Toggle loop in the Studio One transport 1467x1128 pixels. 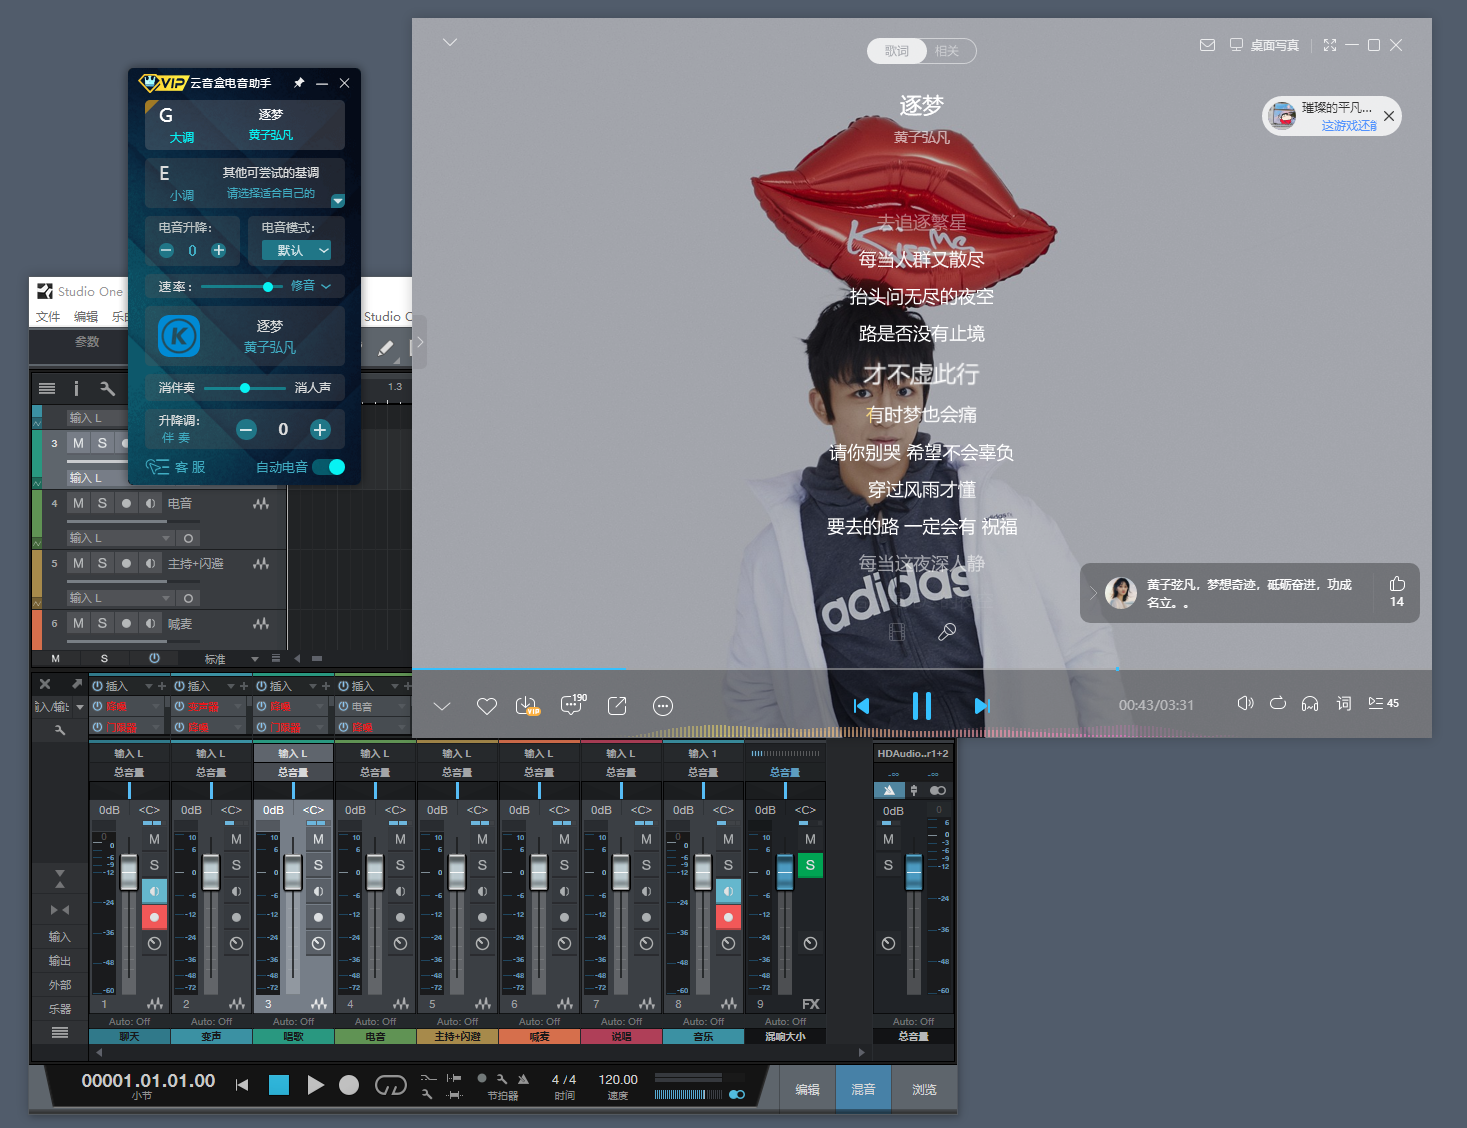click(x=390, y=1085)
